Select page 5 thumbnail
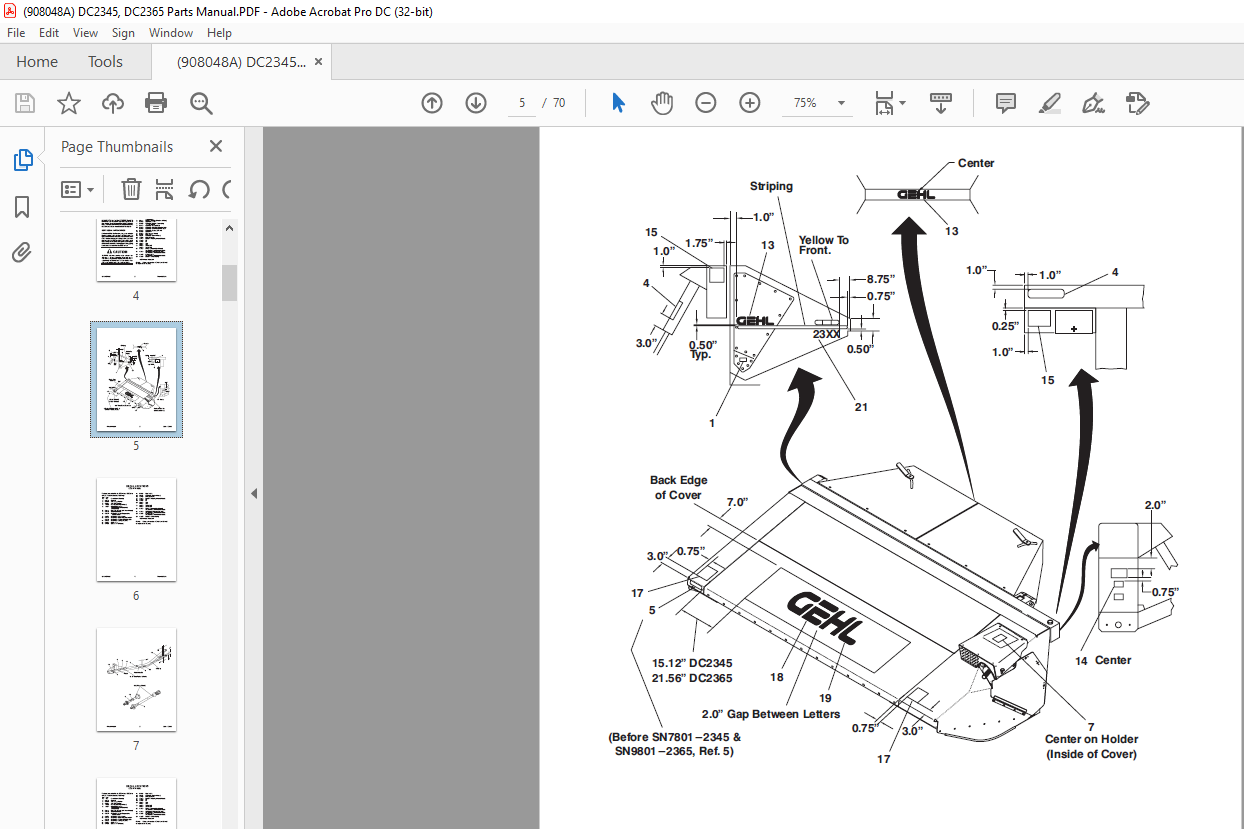Viewport: 1244px width, 829px height. click(x=136, y=379)
